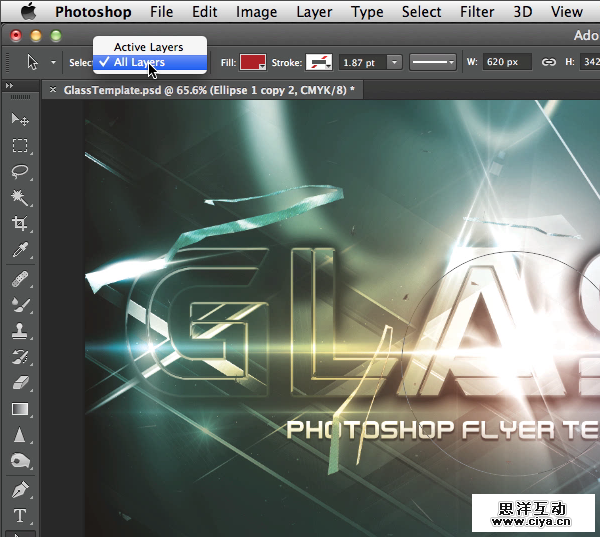Open stroke line style dropdown

tap(432, 62)
